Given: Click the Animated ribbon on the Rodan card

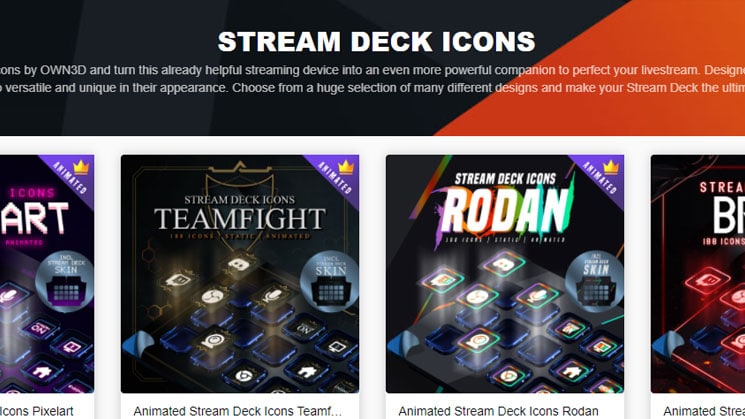Looking at the screenshot, I should tap(600, 177).
